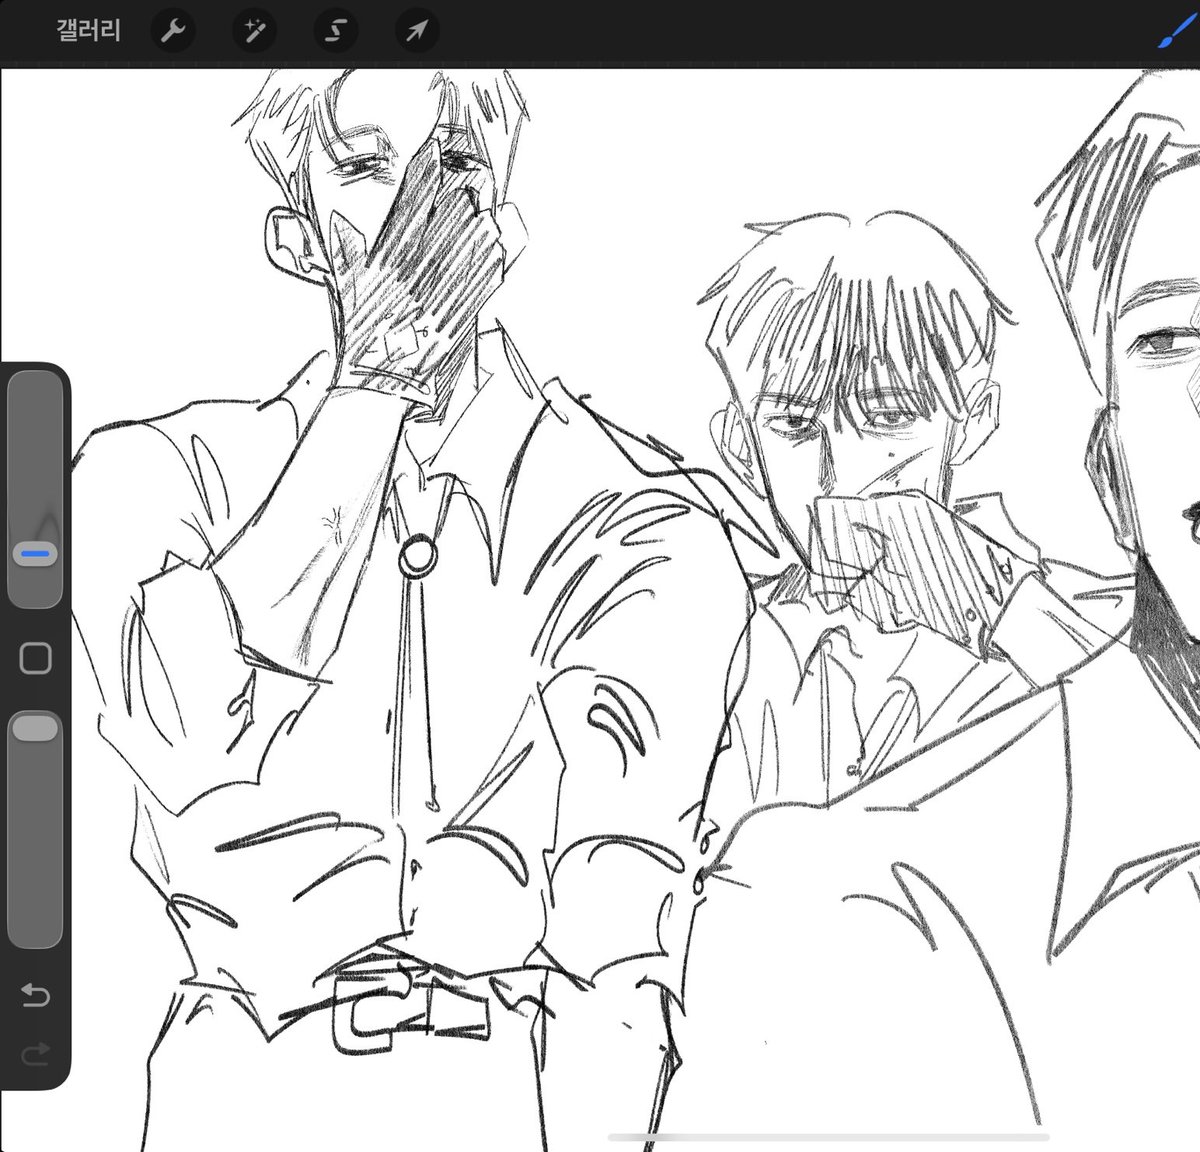Image resolution: width=1200 pixels, height=1152 pixels.
Task: Open the 갤러리 gallery view
Action: pos(89,31)
